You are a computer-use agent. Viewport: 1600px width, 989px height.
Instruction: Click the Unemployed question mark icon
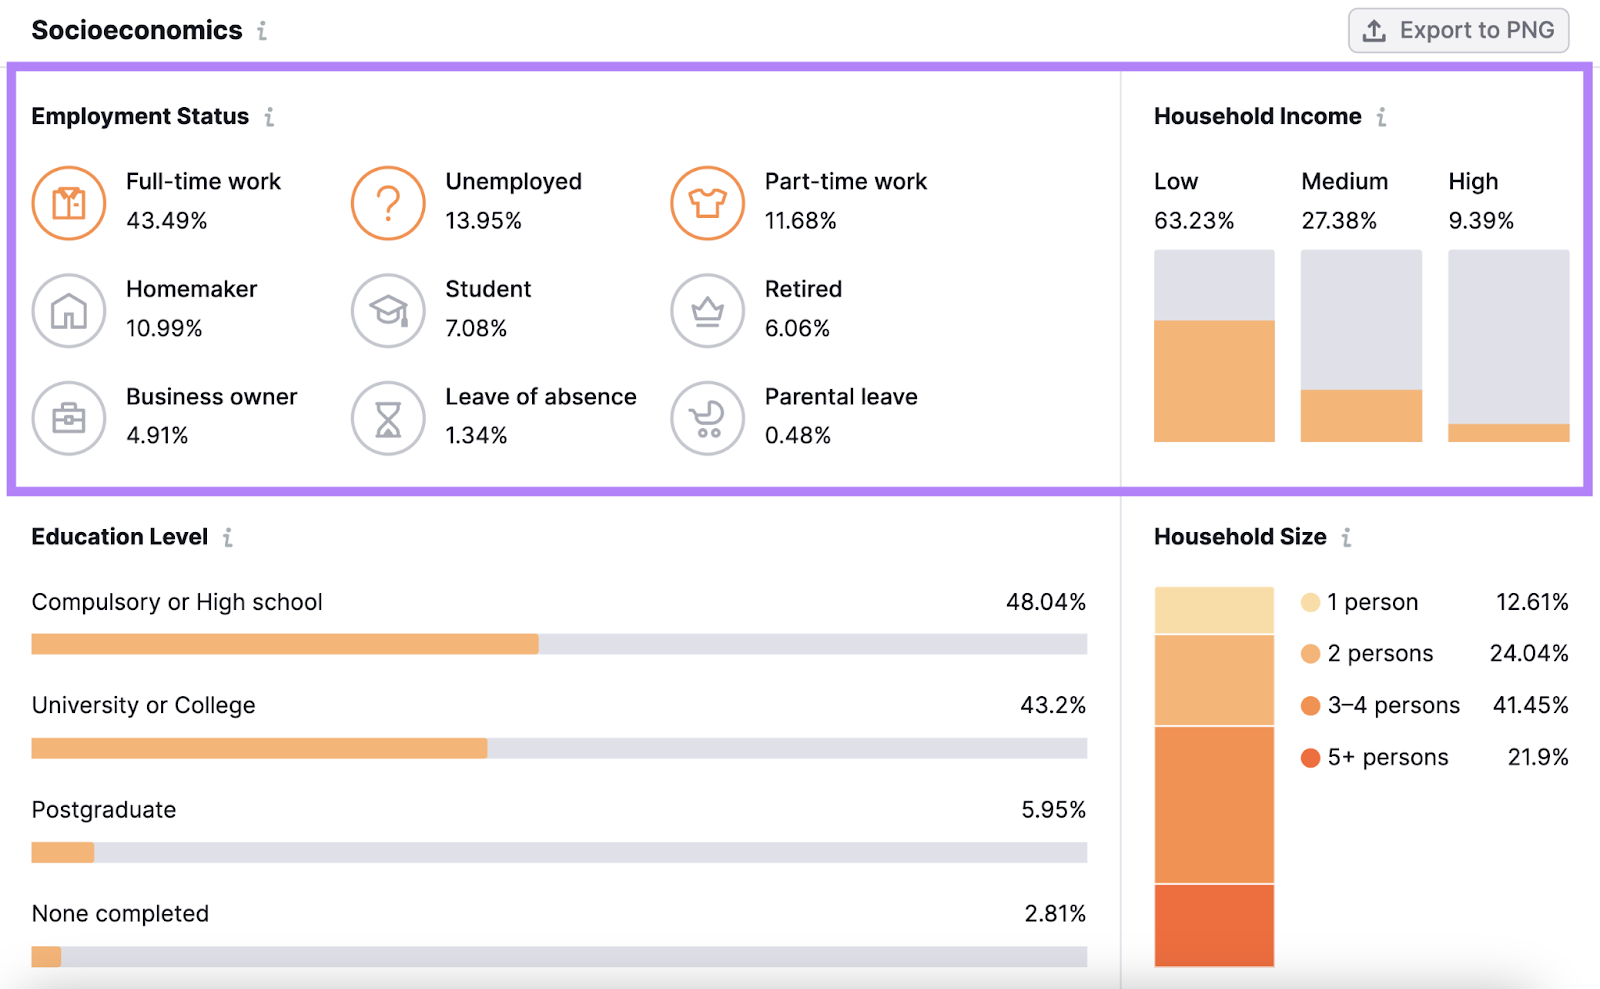click(x=387, y=203)
